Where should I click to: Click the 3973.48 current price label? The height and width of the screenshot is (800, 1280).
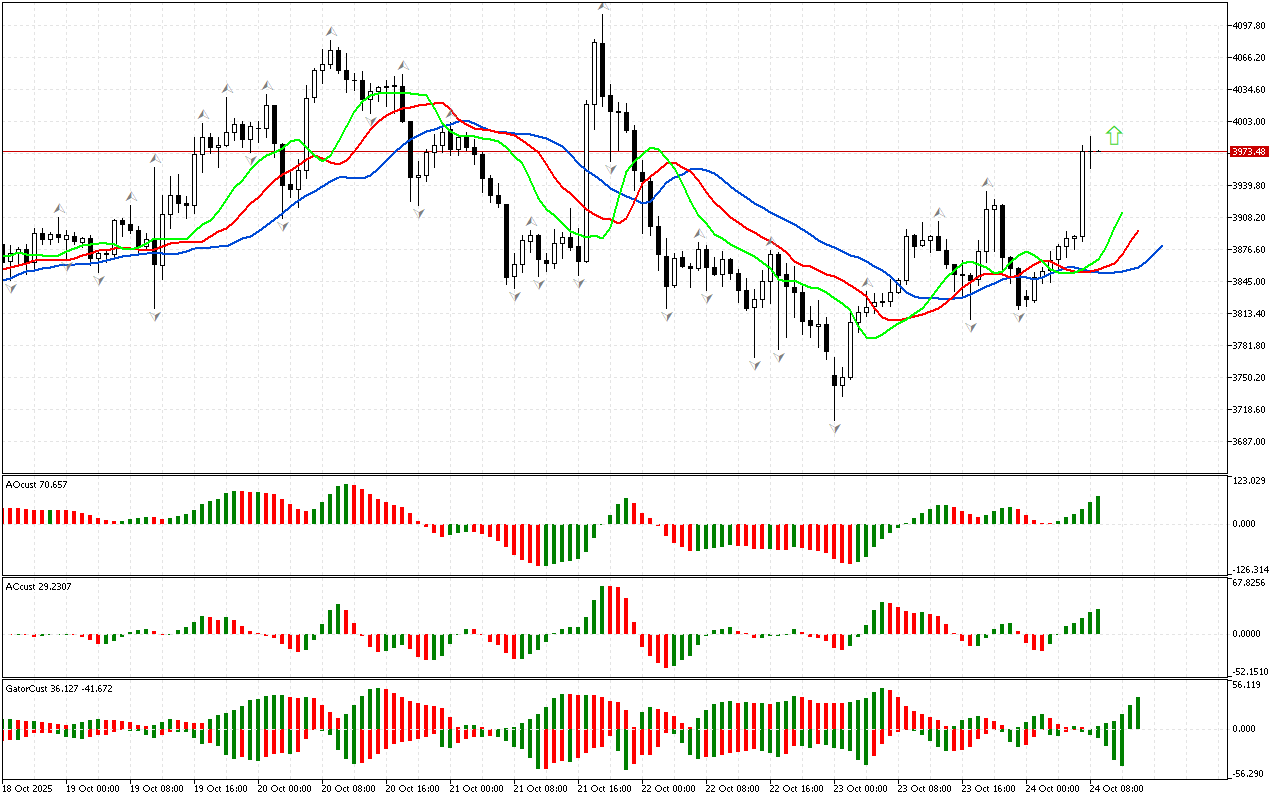pos(1249,152)
